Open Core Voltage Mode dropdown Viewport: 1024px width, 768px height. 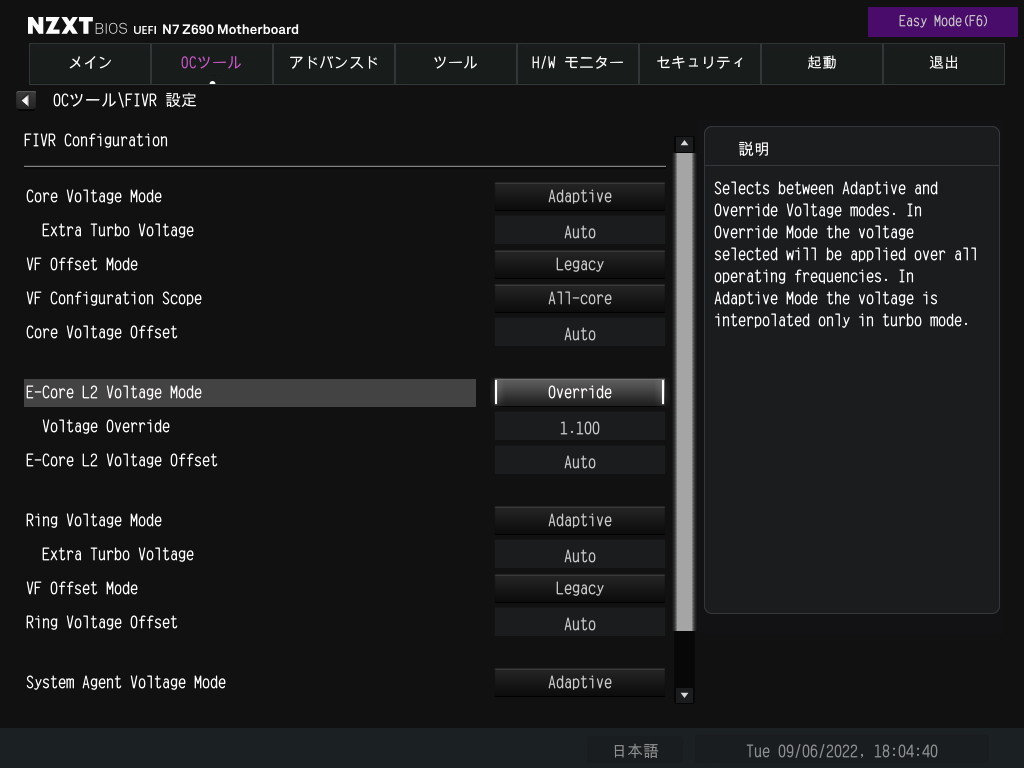pos(580,197)
